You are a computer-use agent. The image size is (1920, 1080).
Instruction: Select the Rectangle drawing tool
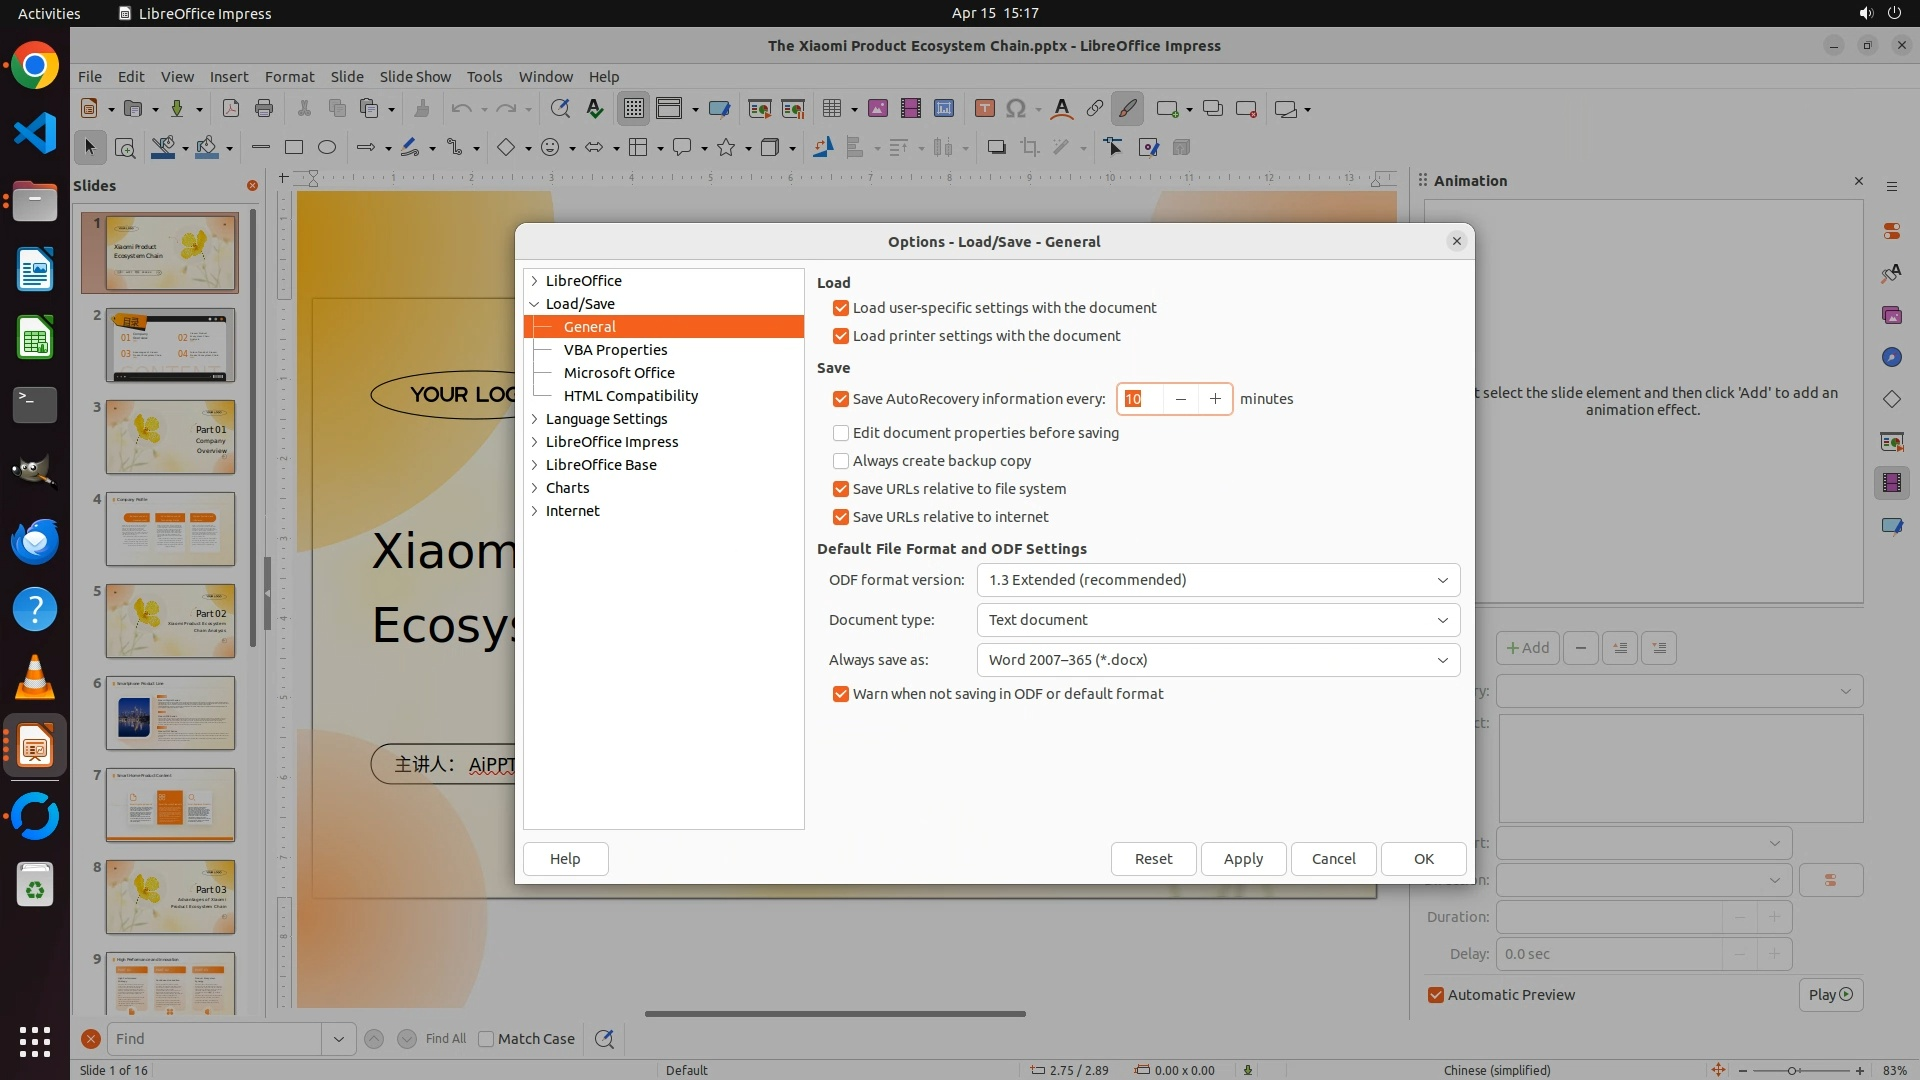click(x=294, y=148)
